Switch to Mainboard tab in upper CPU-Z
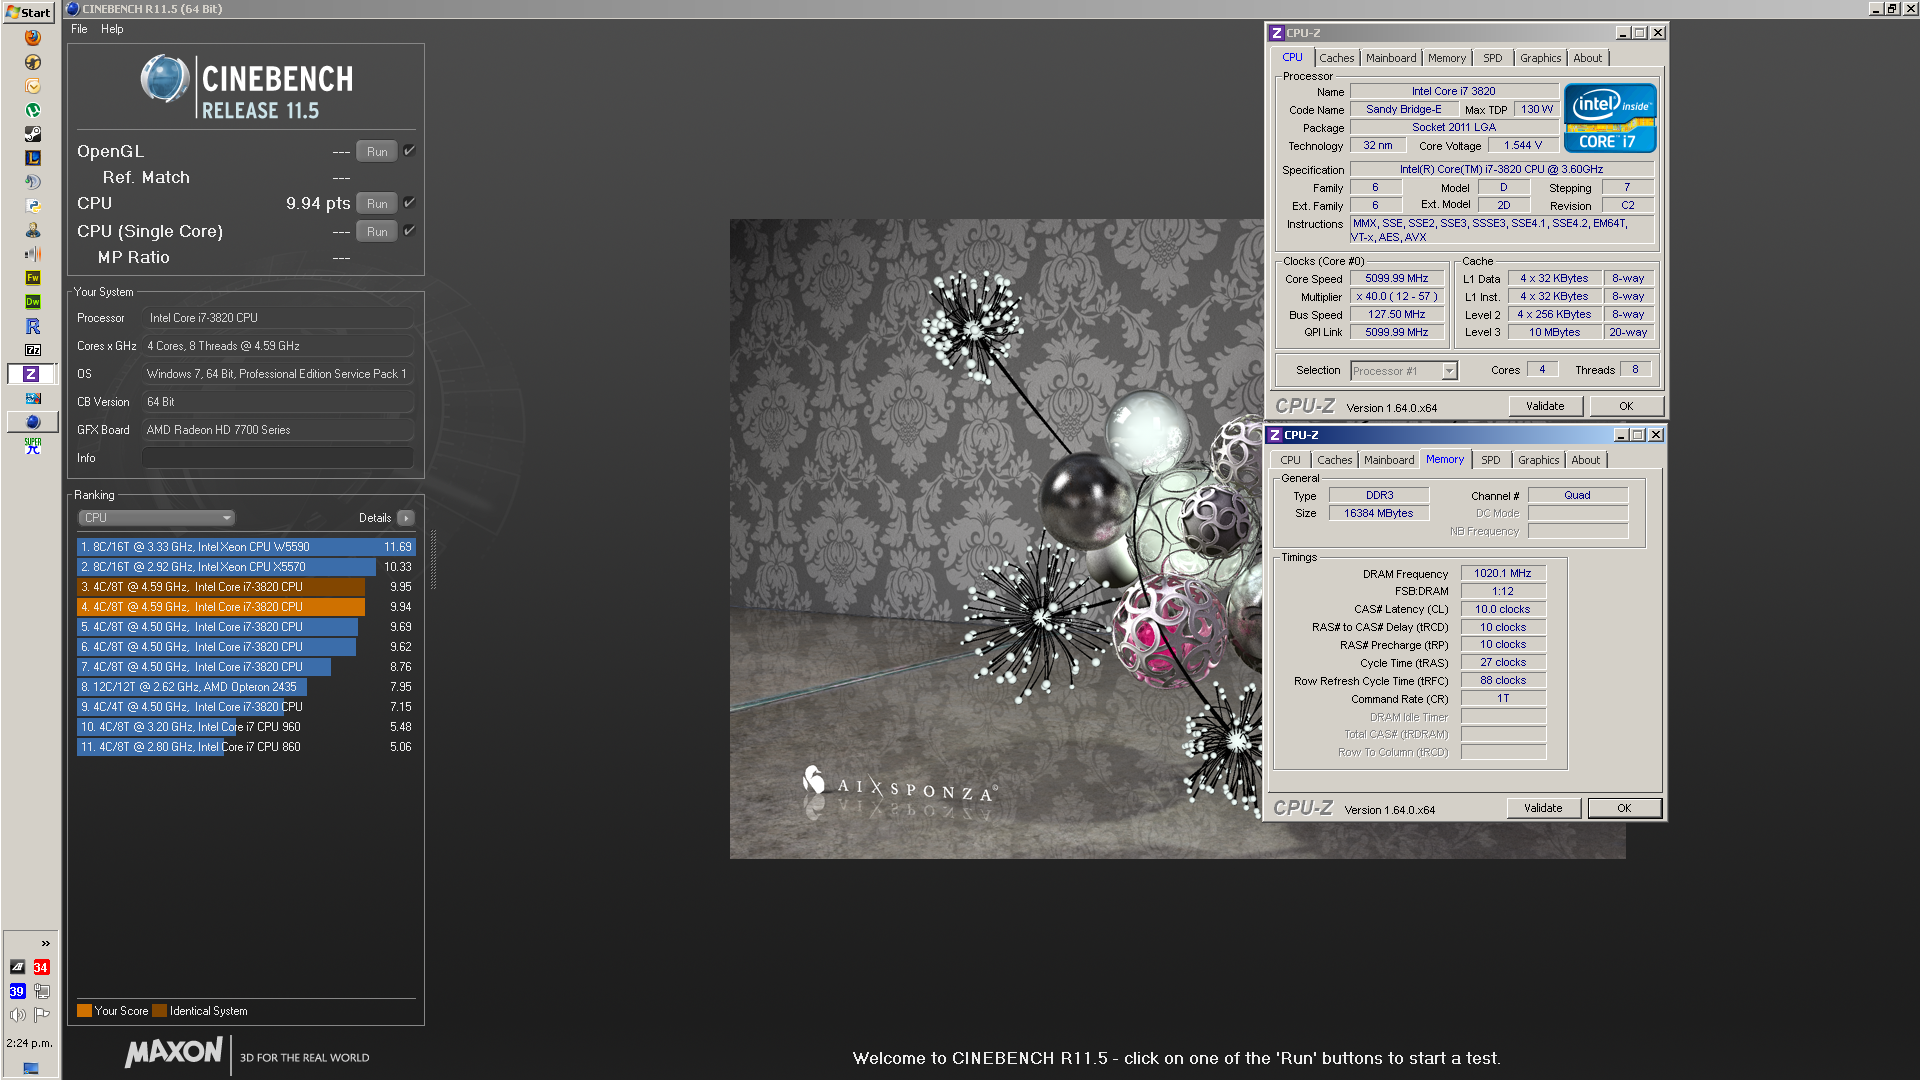The image size is (1920, 1080). click(1391, 58)
